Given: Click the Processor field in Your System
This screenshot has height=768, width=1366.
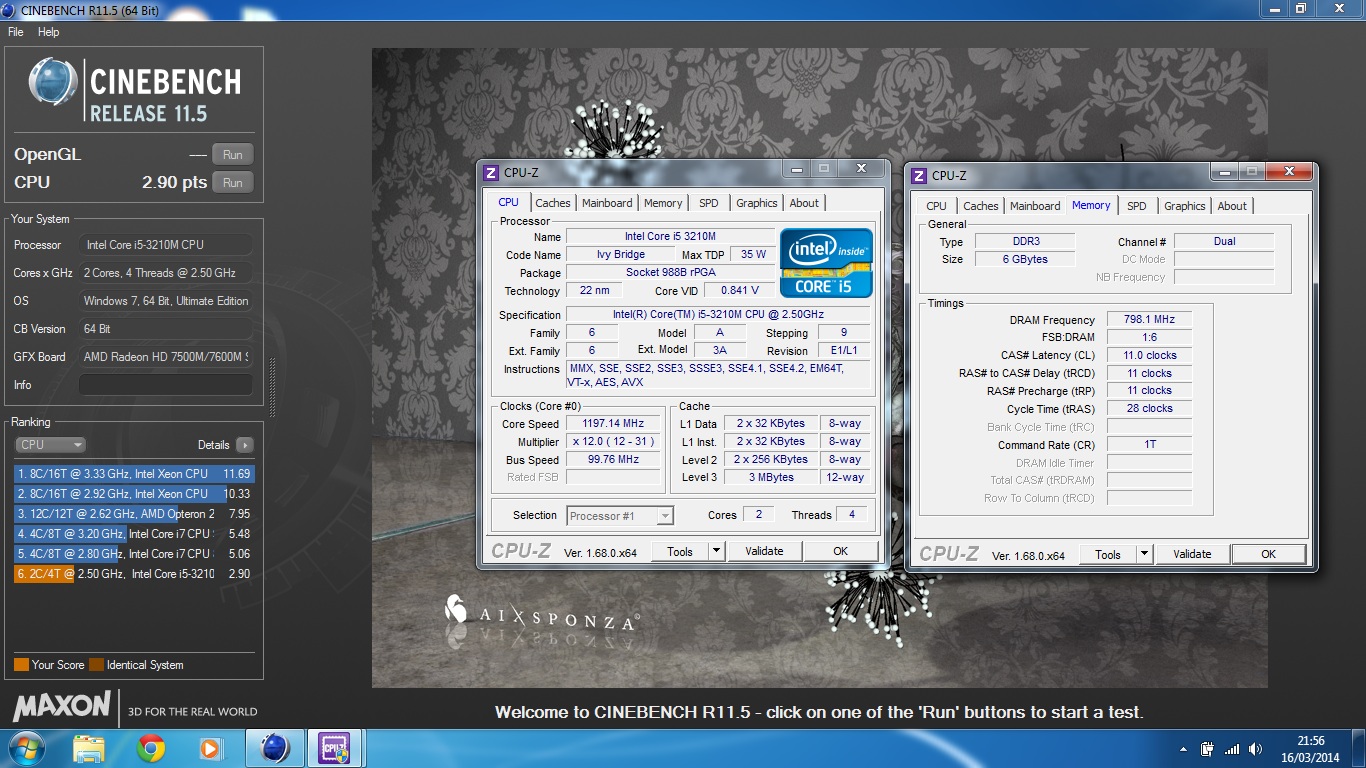Looking at the screenshot, I should pyautogui.click(x=166, y=245).
